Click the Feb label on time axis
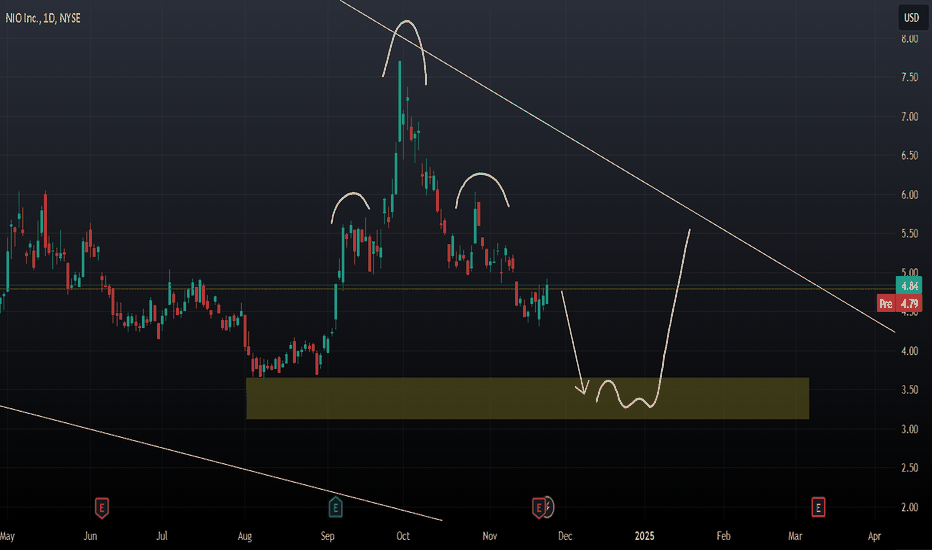 point(723,536)
